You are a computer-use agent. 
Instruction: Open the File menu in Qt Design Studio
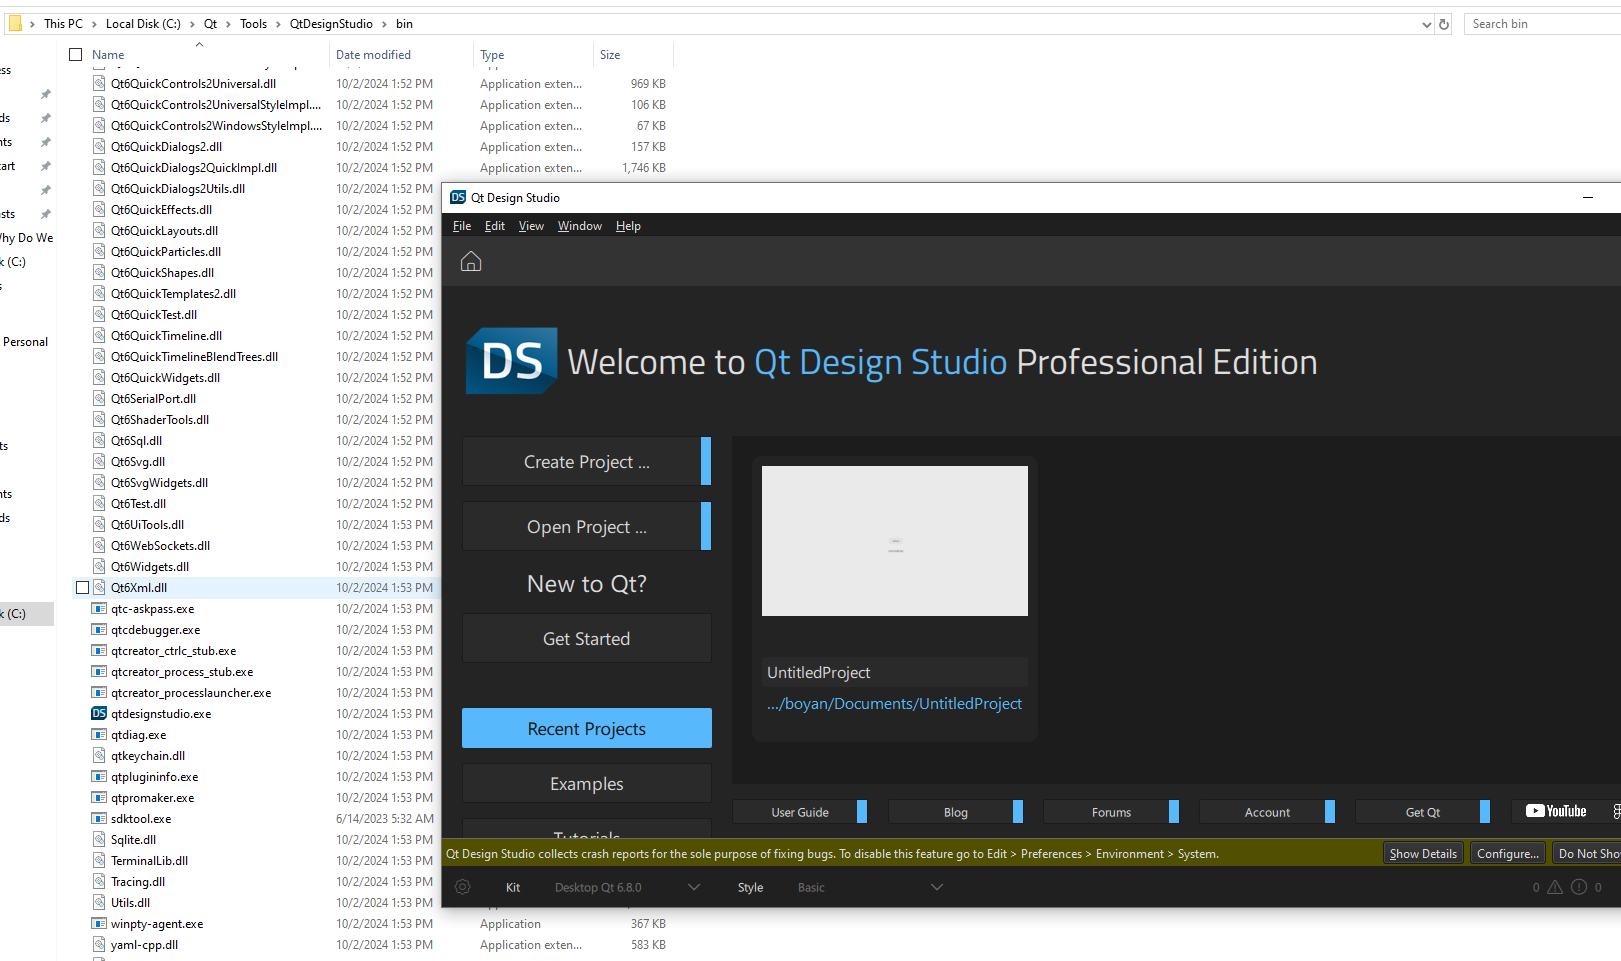pos(462,226)
